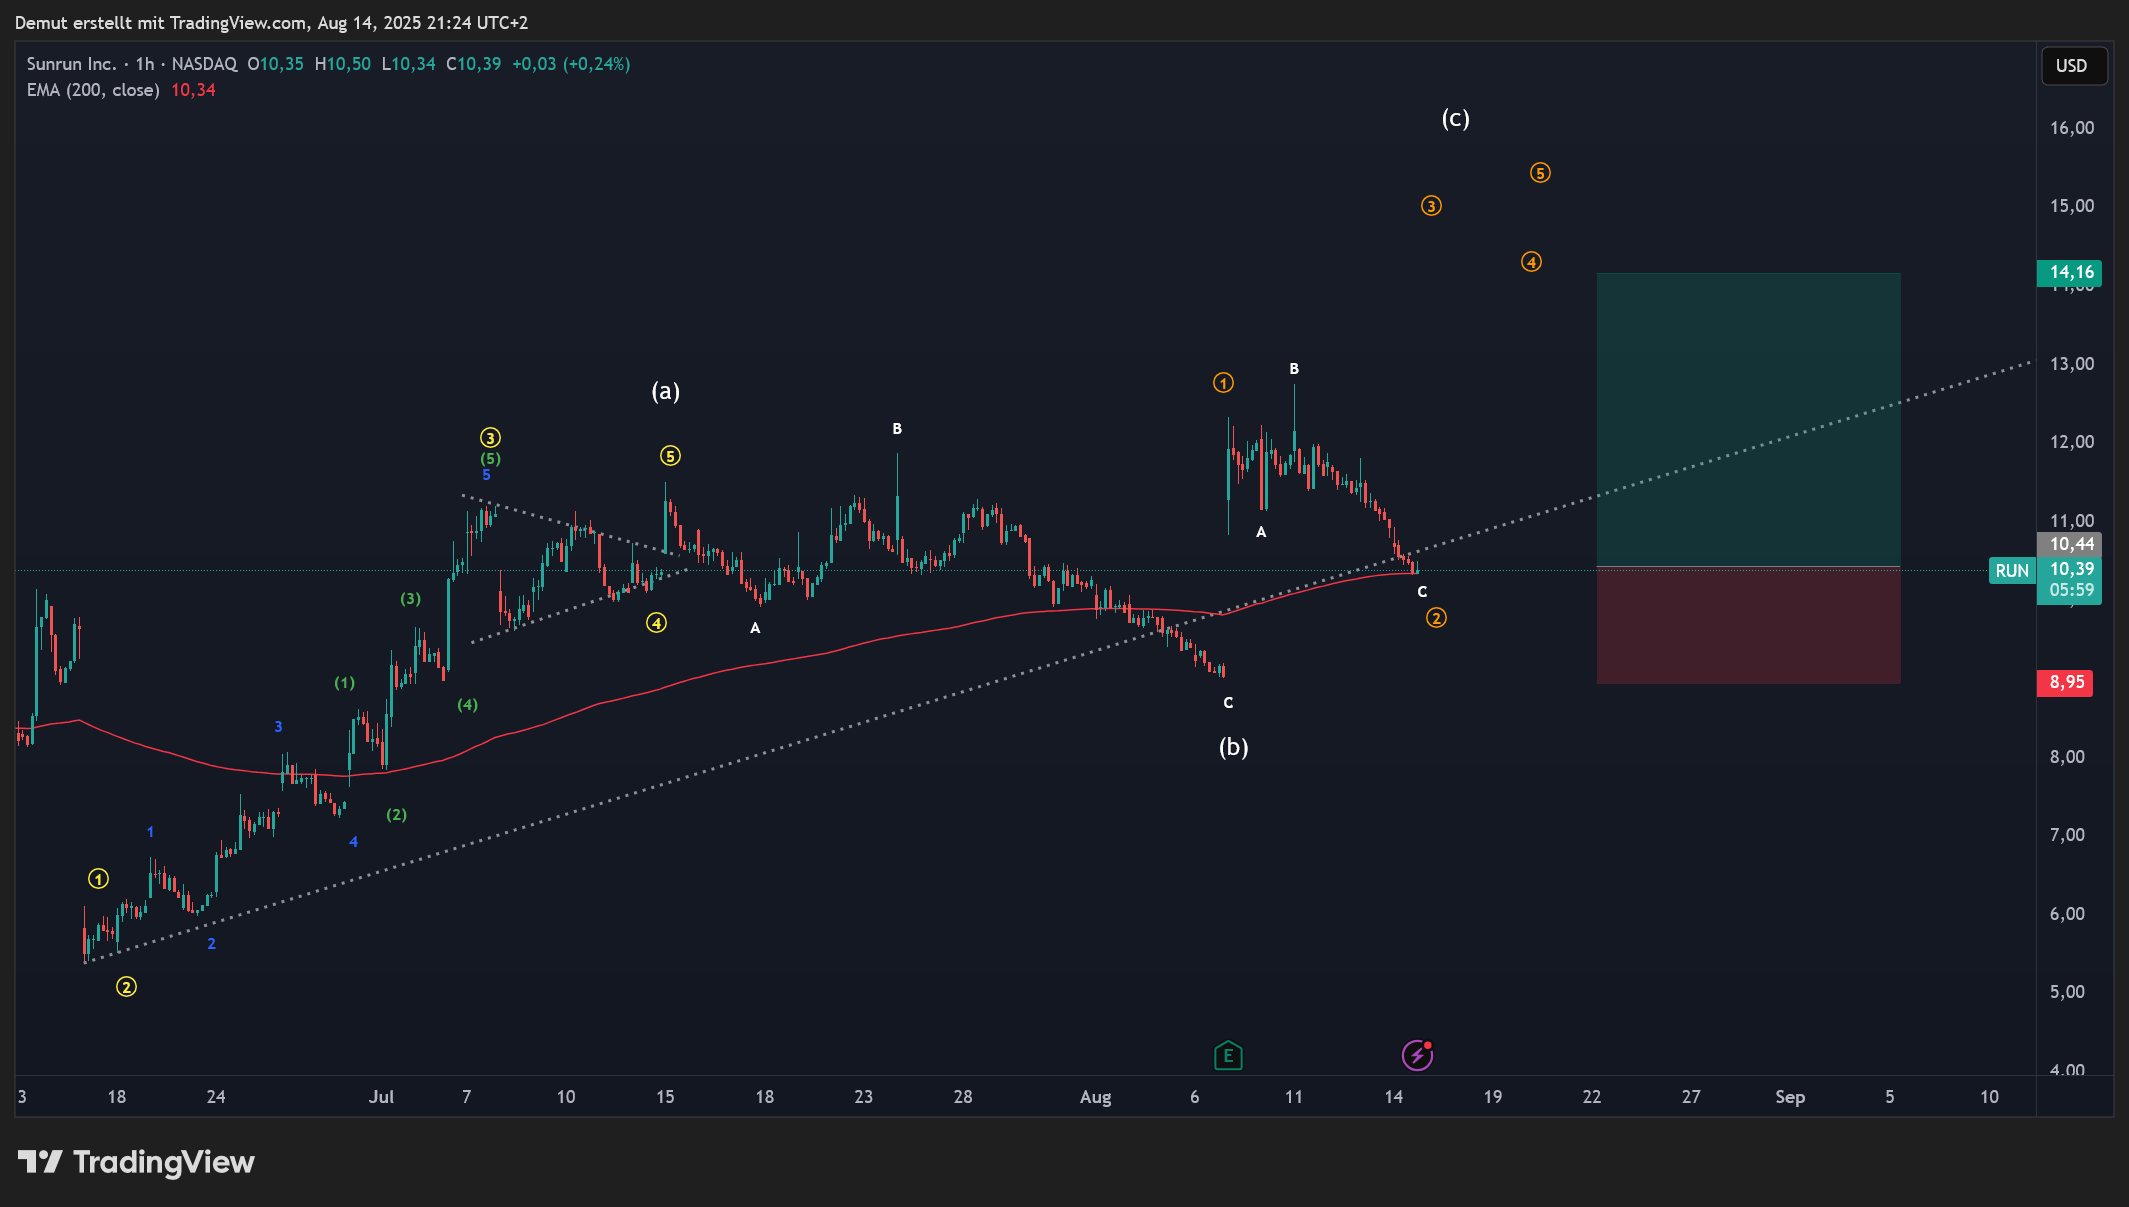
Task: Click the green earnings E icon
Action: tap(1228, 1055)
